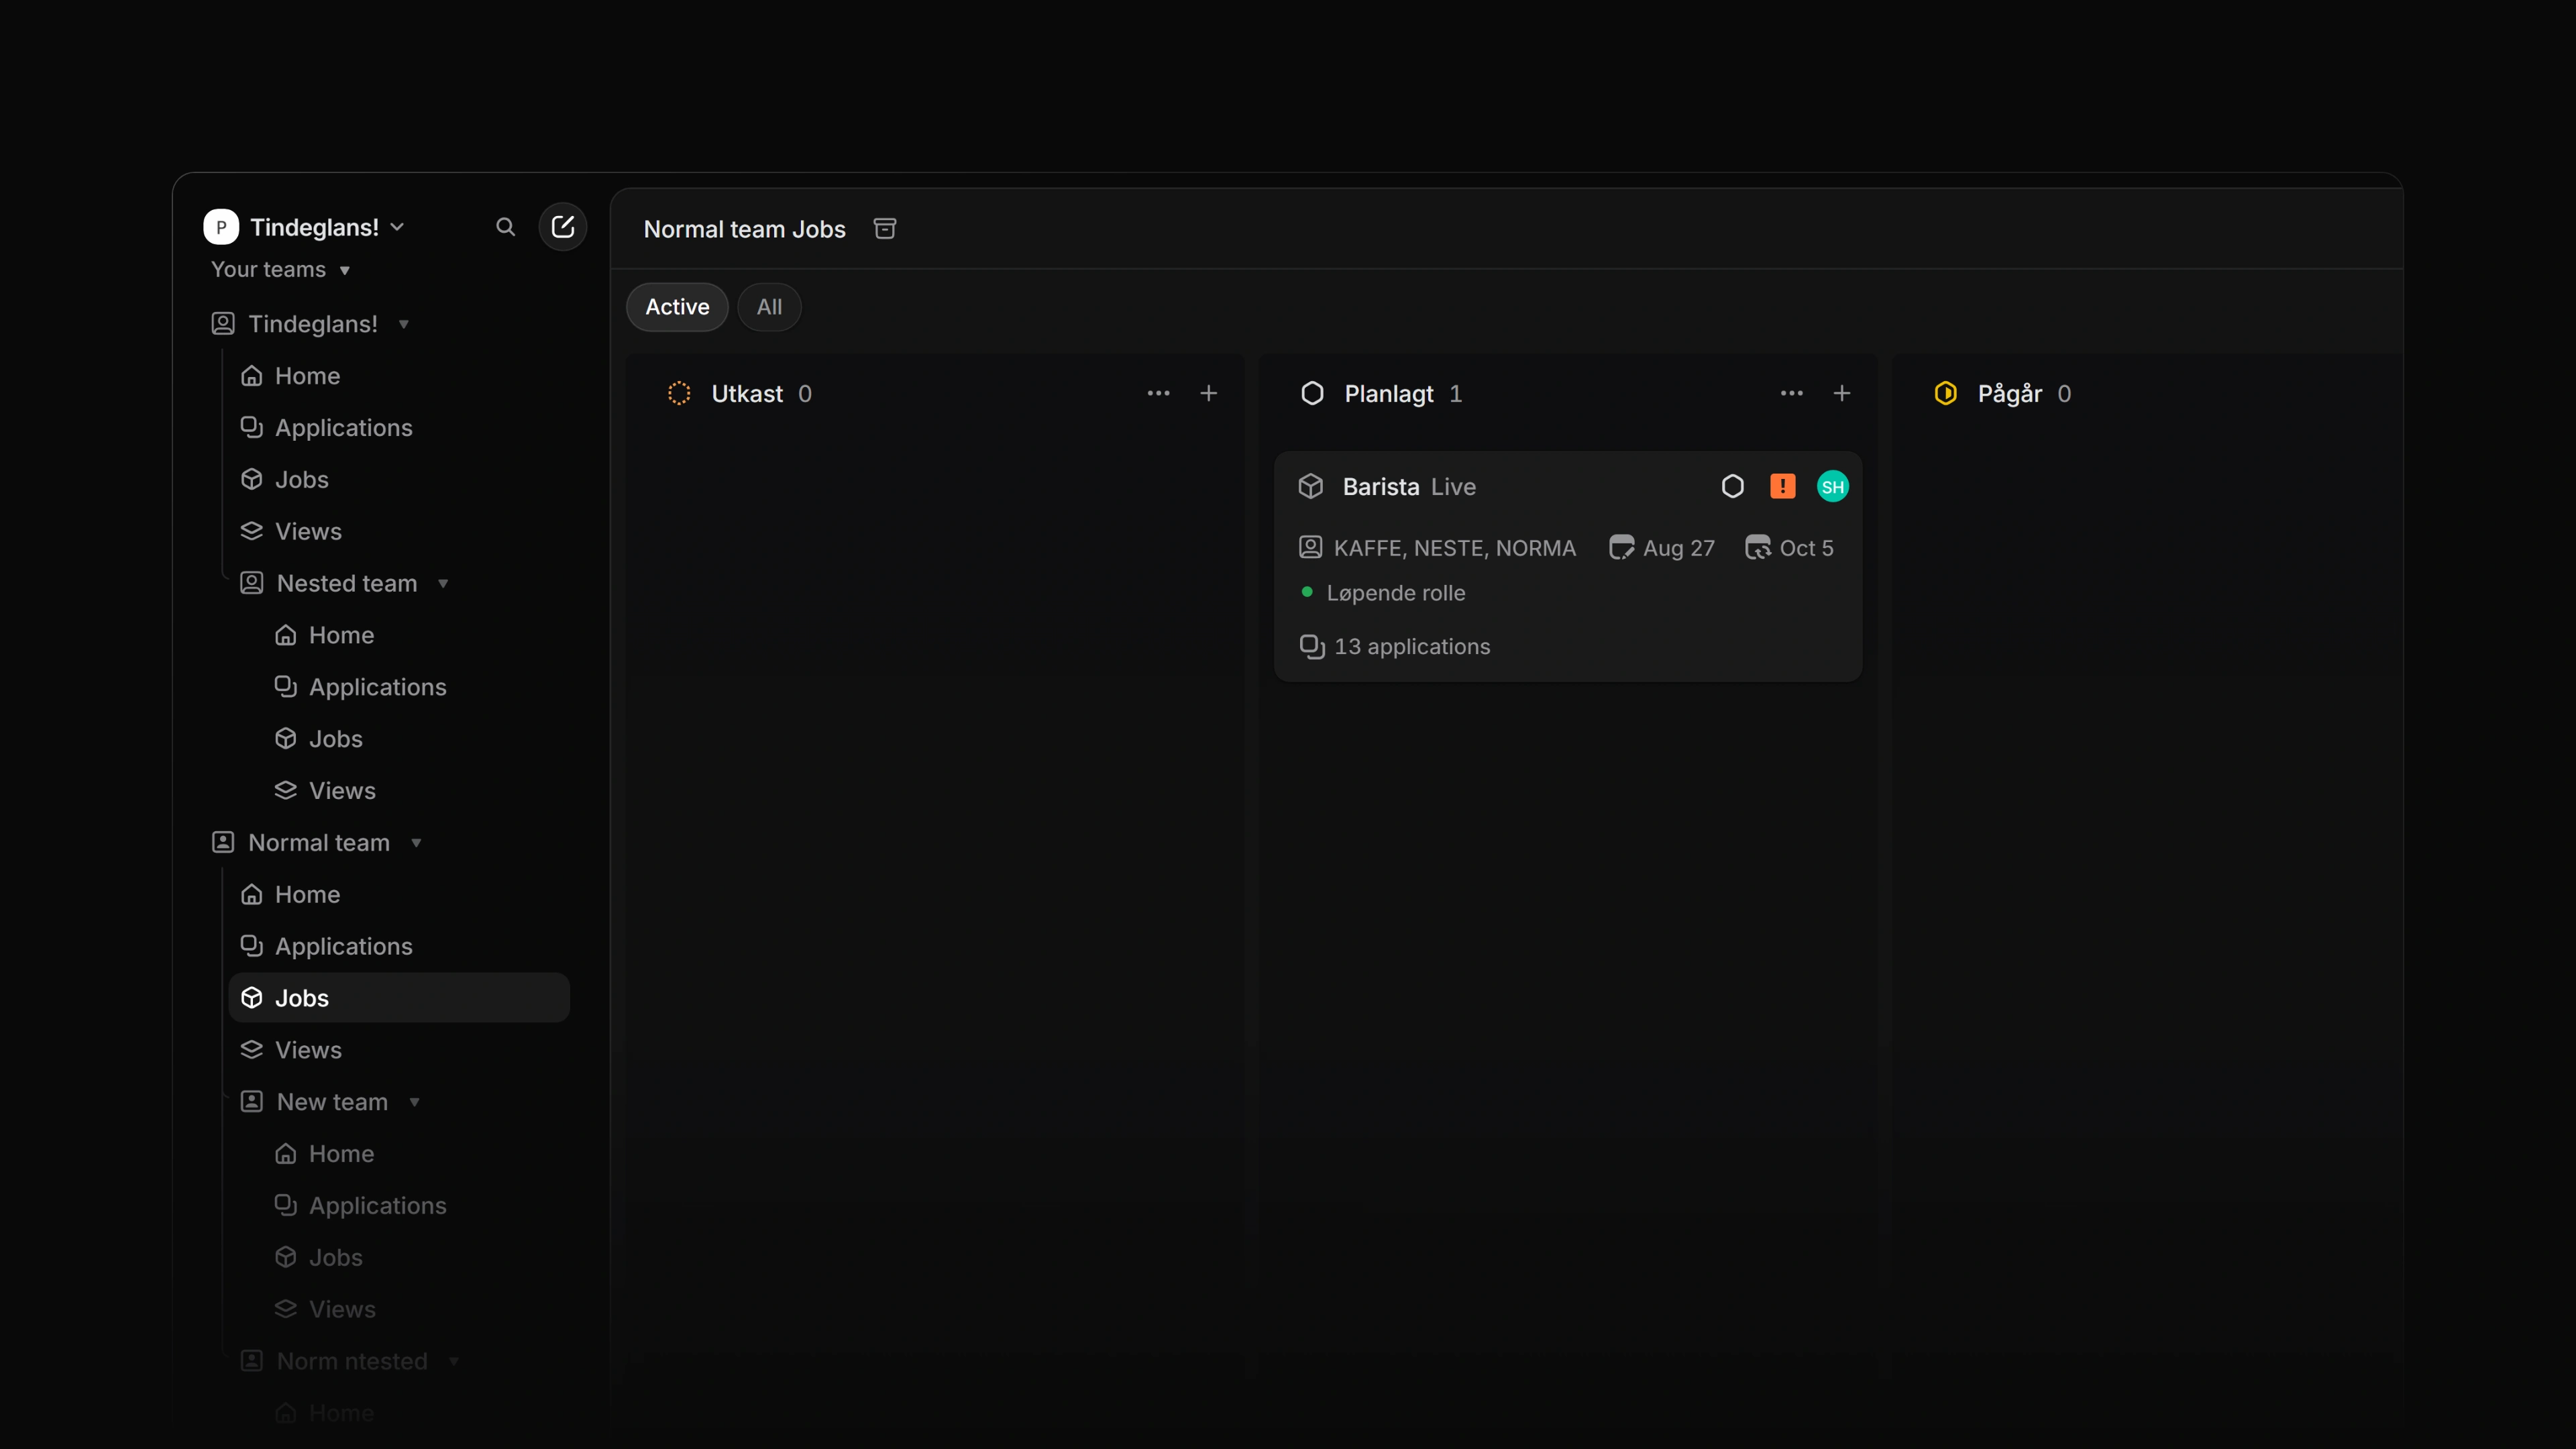The image size is (2576, 1449).
Task: Open Utkast column more options
Action: (x=1158, y=393)
